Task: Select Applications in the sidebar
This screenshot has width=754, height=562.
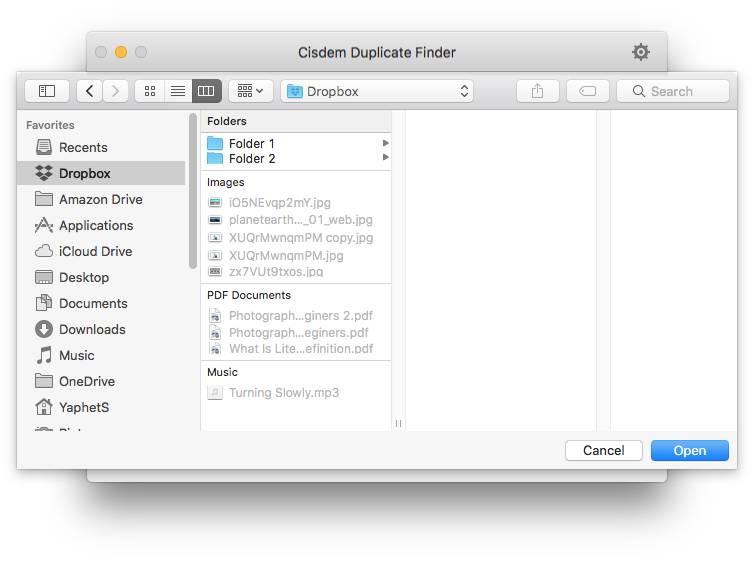Action: coord(101,225)
